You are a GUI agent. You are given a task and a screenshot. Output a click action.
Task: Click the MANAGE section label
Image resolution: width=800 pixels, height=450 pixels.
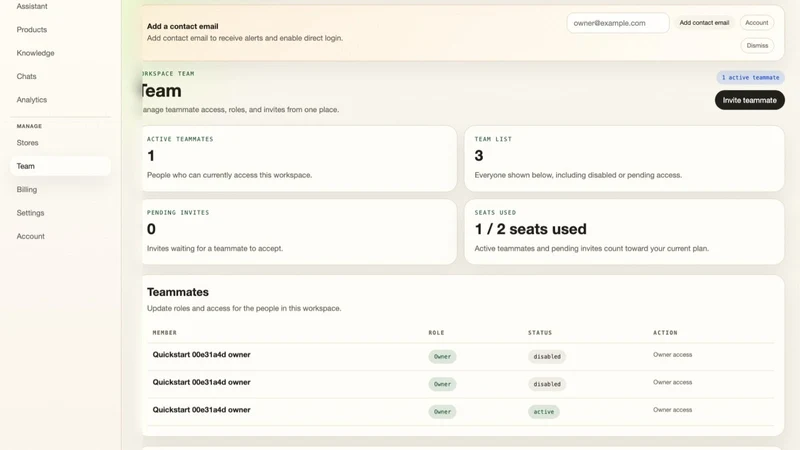tap(29, 126)
